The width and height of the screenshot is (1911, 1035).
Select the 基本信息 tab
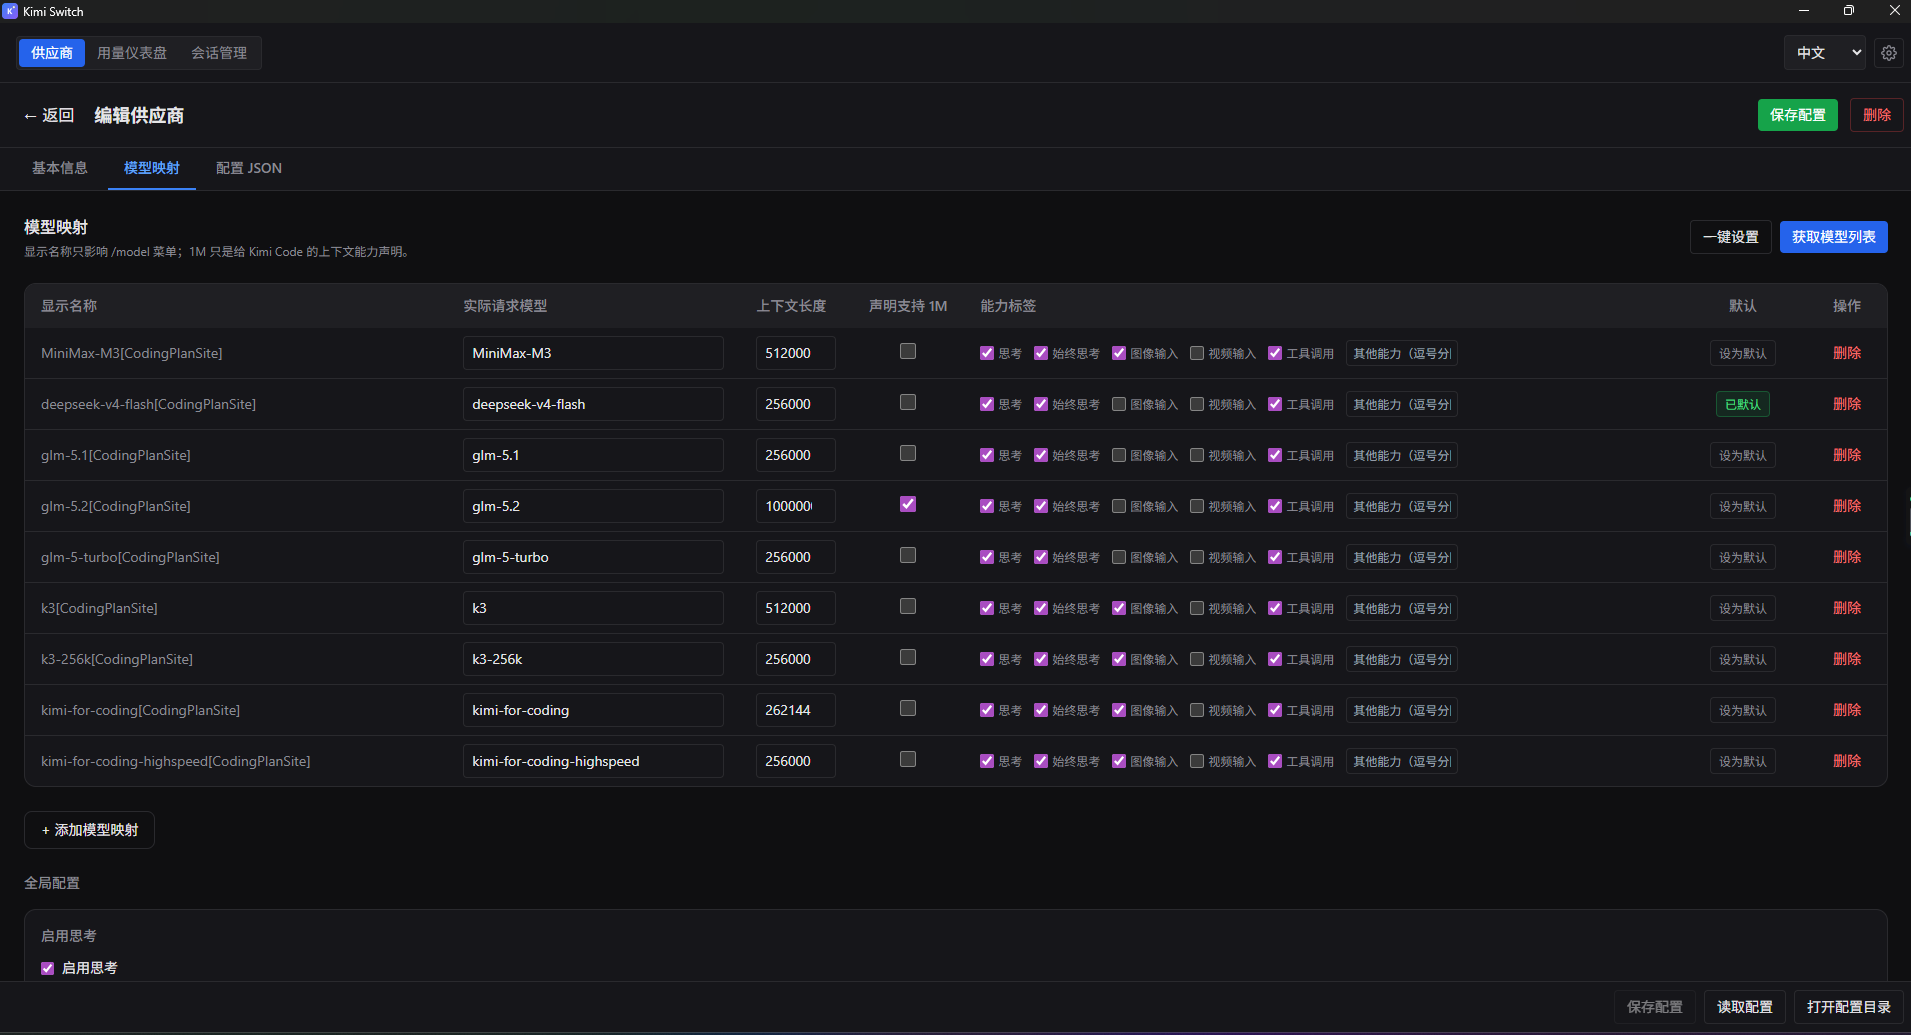click(x=60, y=168)
